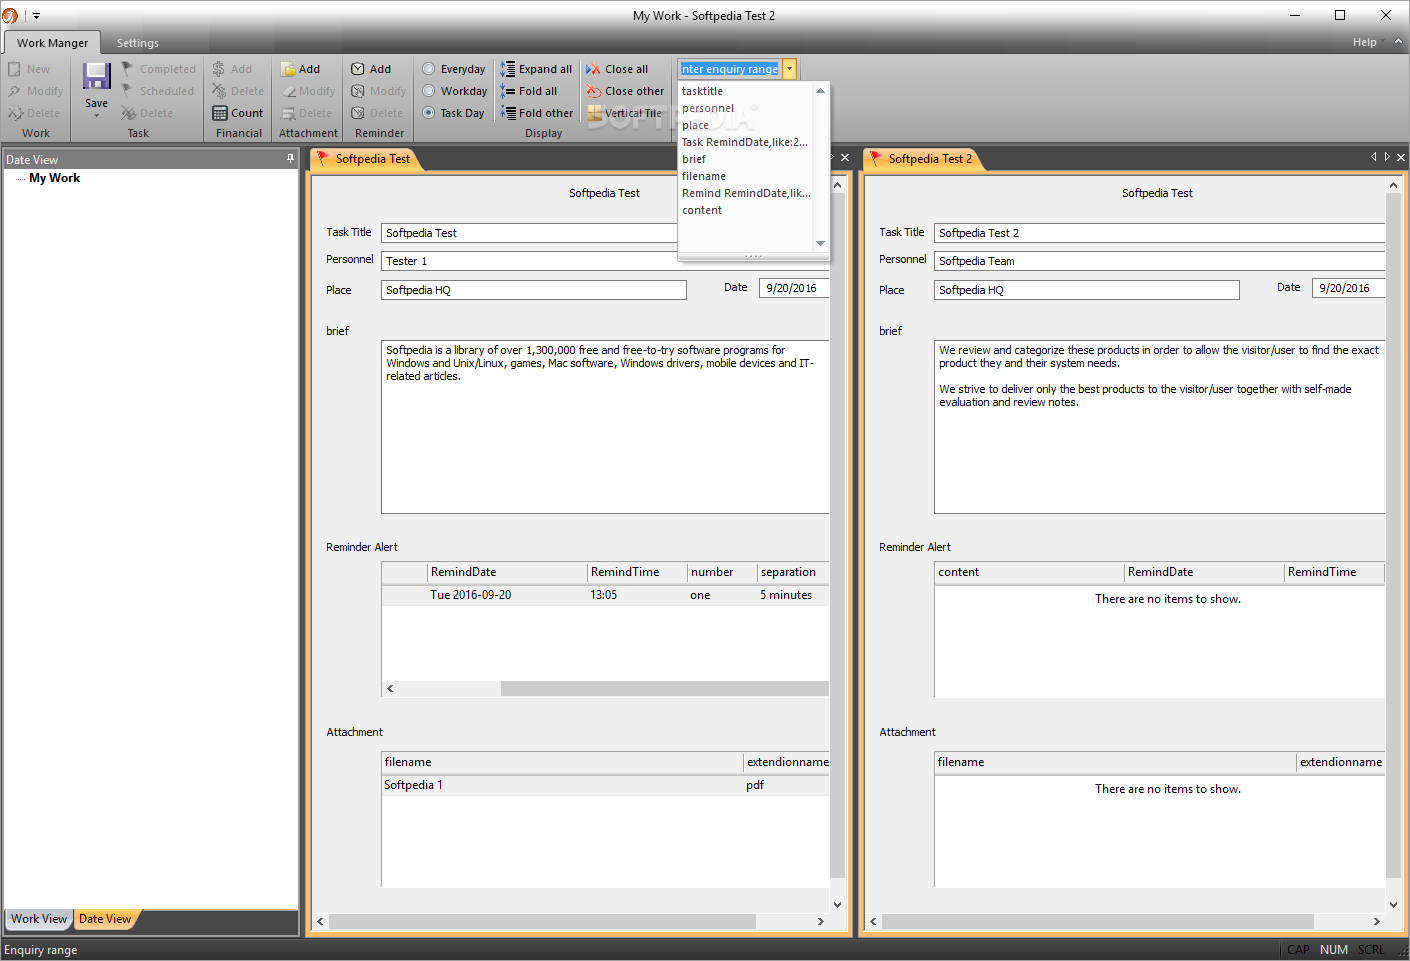Delete the selected attachment
The height and width of the screenshot is (961, 1410).
tap(306, 113)
